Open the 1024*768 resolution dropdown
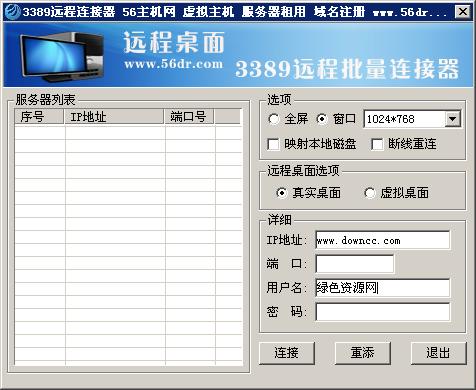476x390 pixels. [x=453, y=119]
